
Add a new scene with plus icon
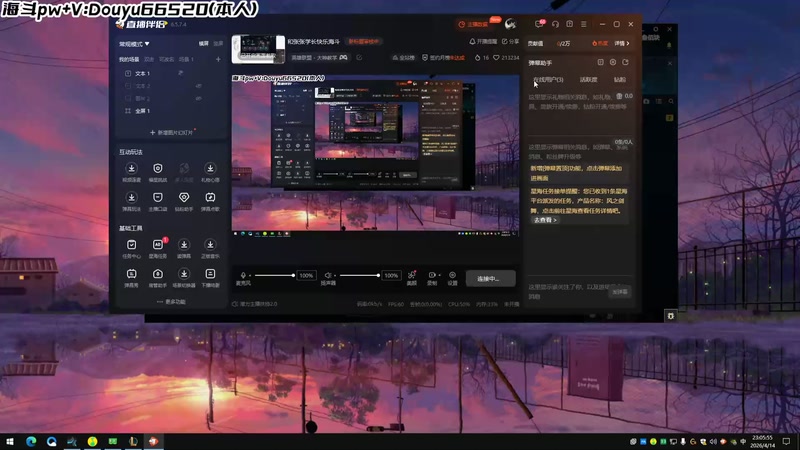tap(218, 59)
